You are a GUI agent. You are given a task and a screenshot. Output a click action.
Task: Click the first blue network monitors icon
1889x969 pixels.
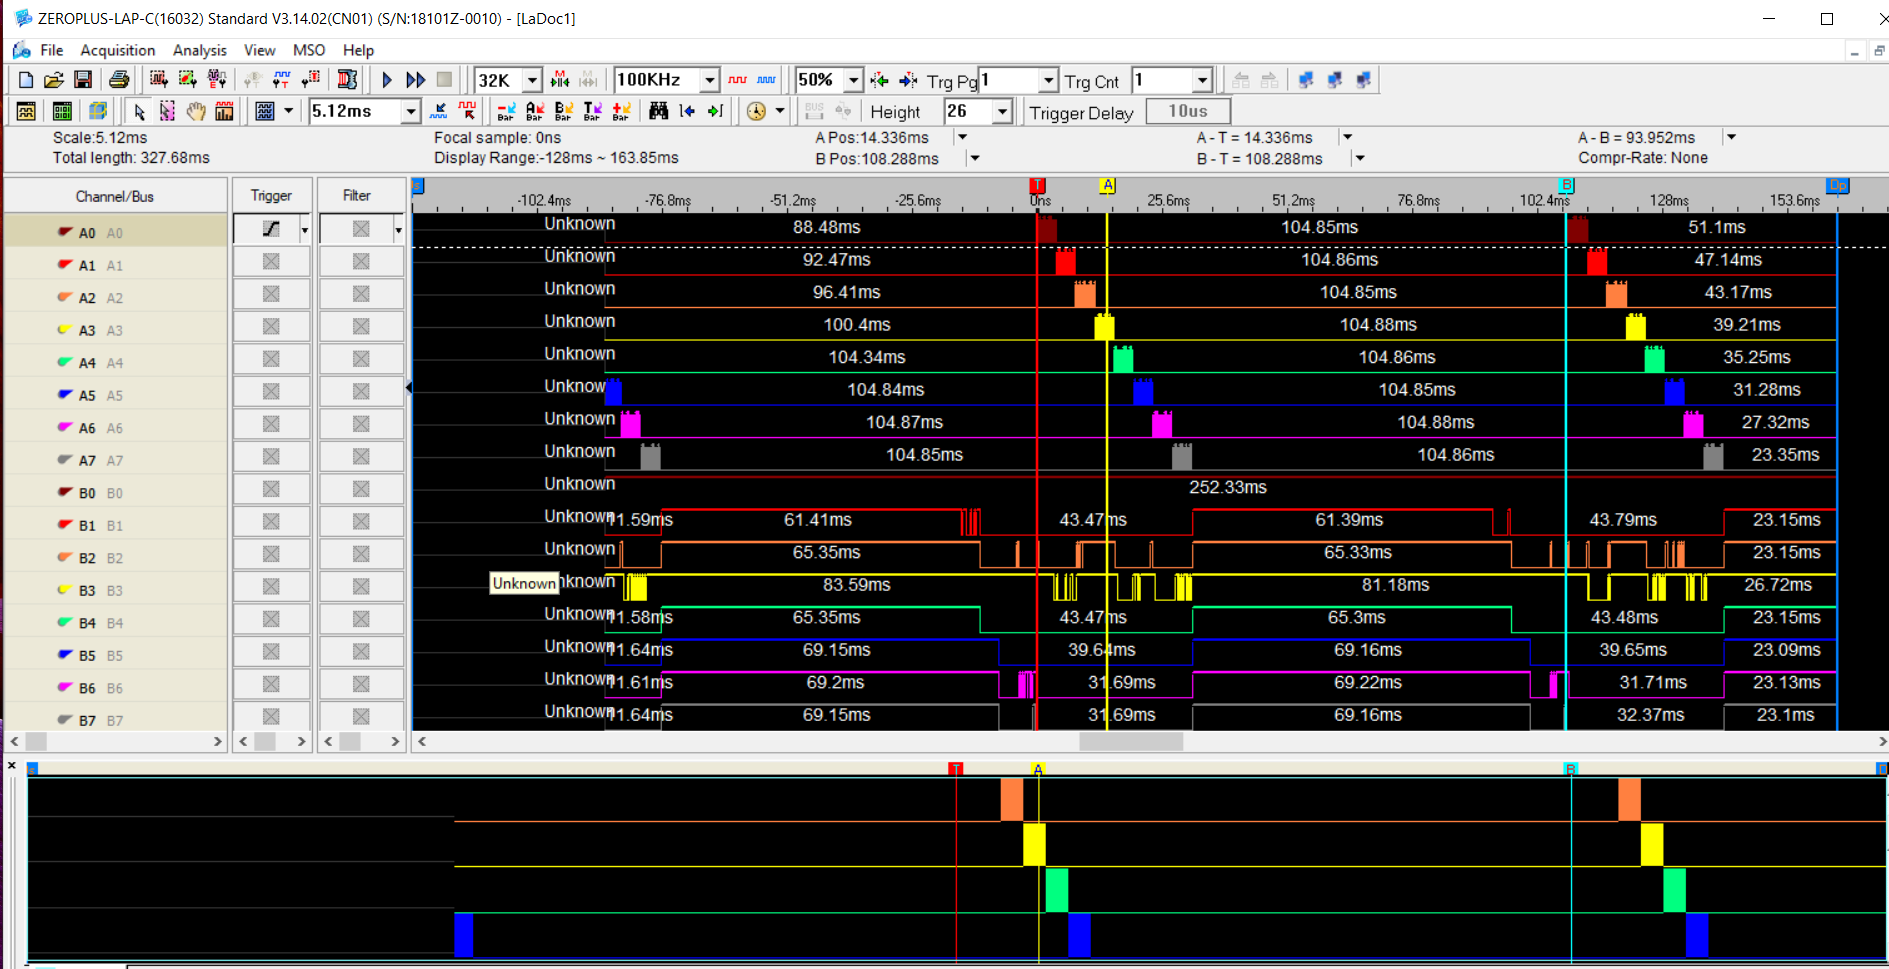tap(1306, 80)
